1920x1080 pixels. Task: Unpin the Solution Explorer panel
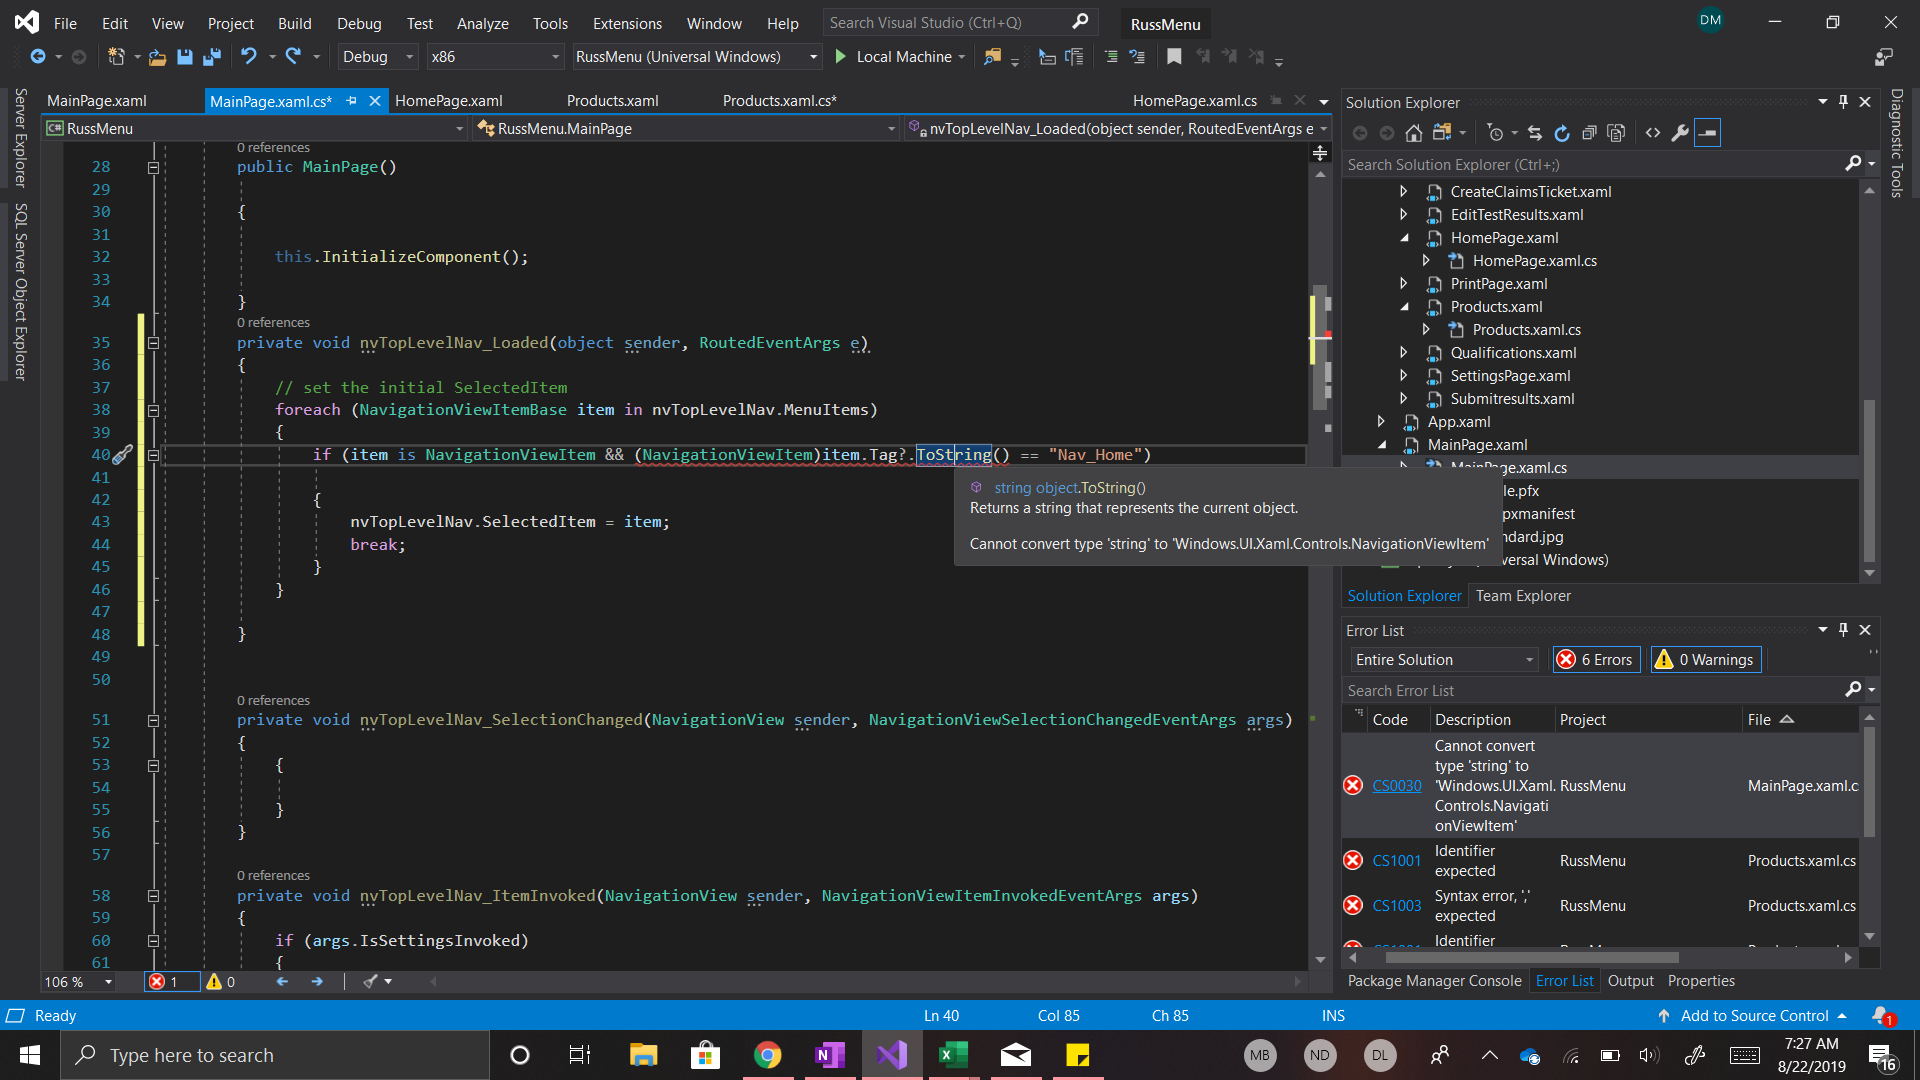tap(1843, 101)
